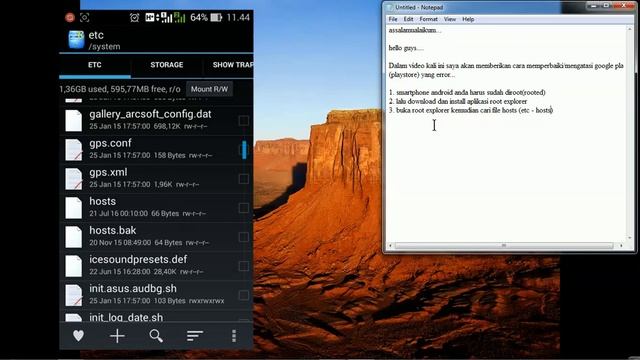Switch to the ETC tab
This screenshot has height=360, width=640.
click(x=95, y=65)
